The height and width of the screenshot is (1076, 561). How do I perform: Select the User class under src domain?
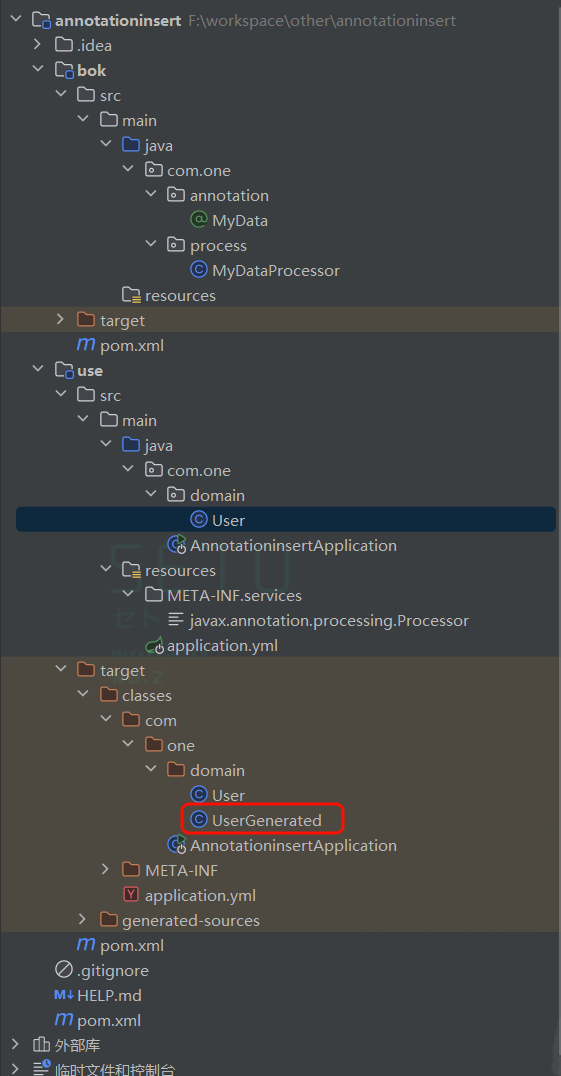[x=285, y=519]
